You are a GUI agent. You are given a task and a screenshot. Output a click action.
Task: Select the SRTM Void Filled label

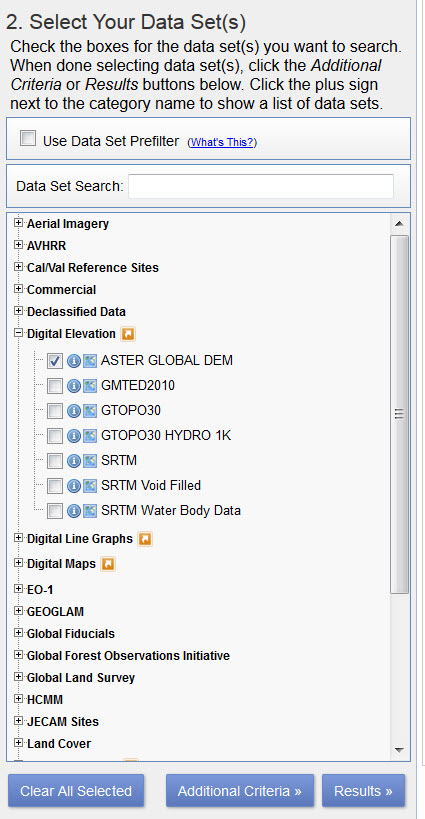click(151, 486)
